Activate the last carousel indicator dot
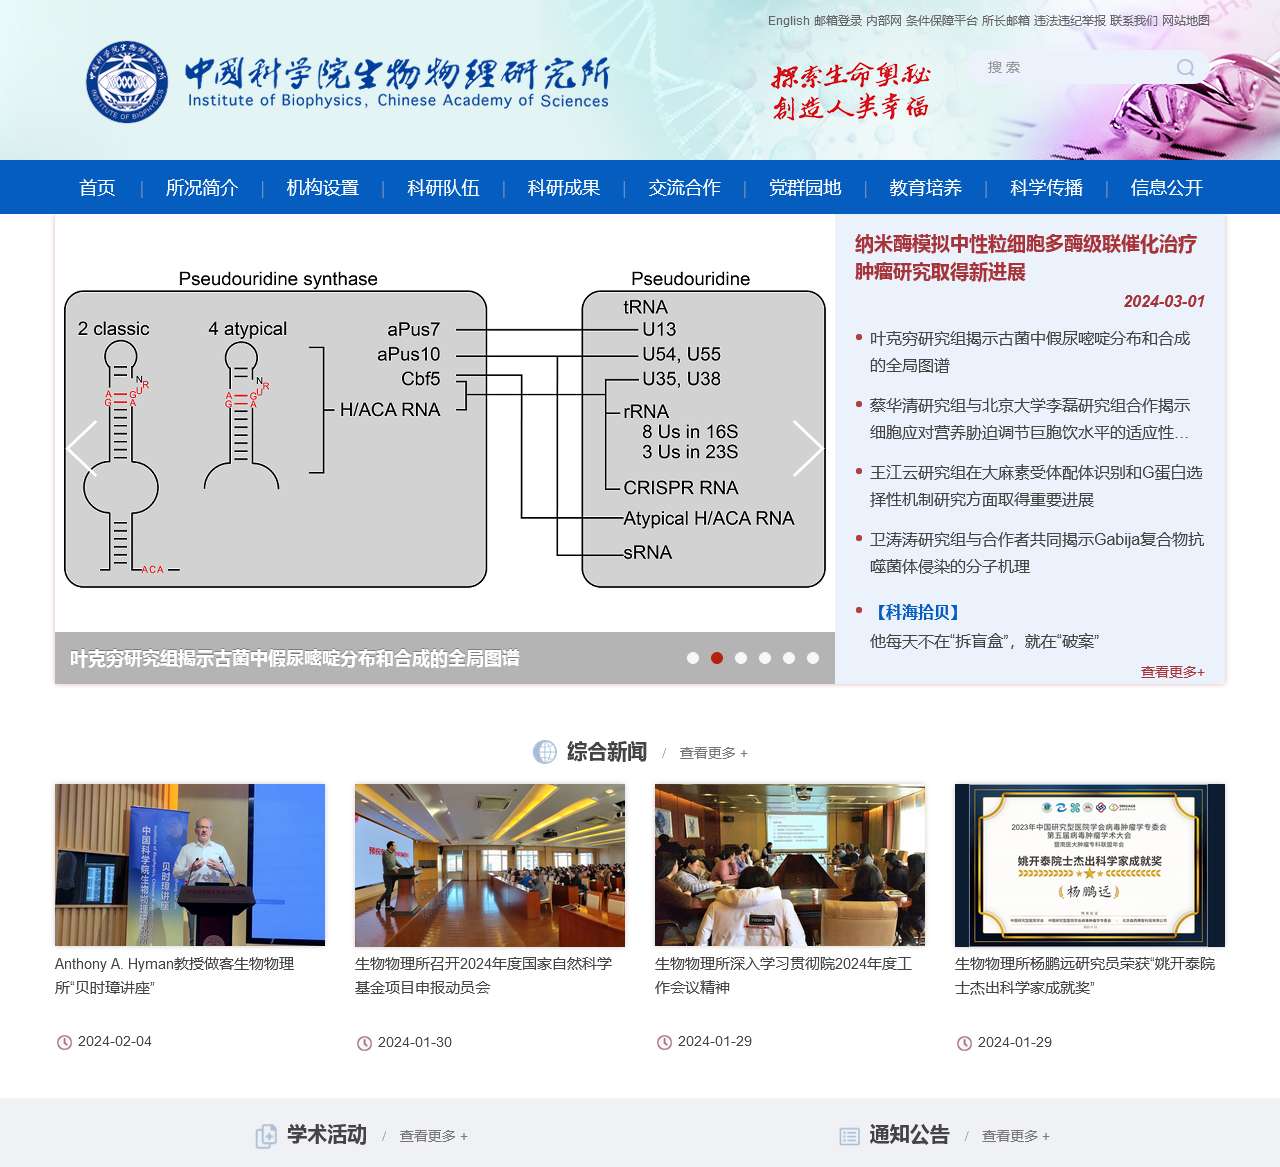Viewport: 1280px width, 1167px height. pyautogui.click(x=813, y=658)
